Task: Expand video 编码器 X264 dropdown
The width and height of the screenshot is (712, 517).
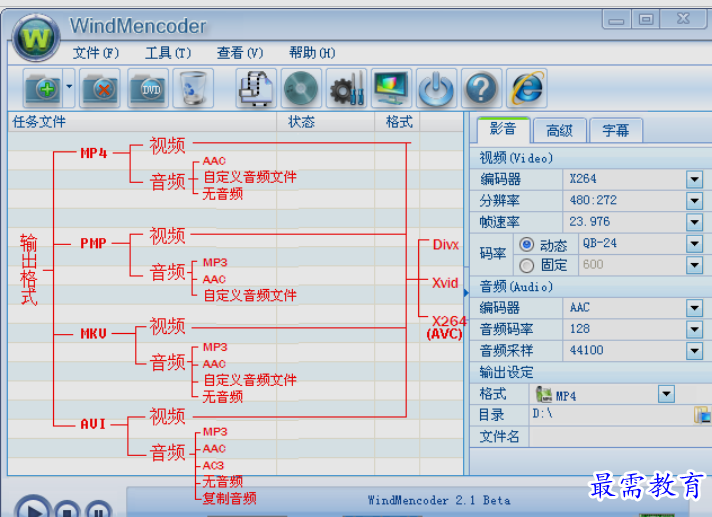Action: pos(694,179)
